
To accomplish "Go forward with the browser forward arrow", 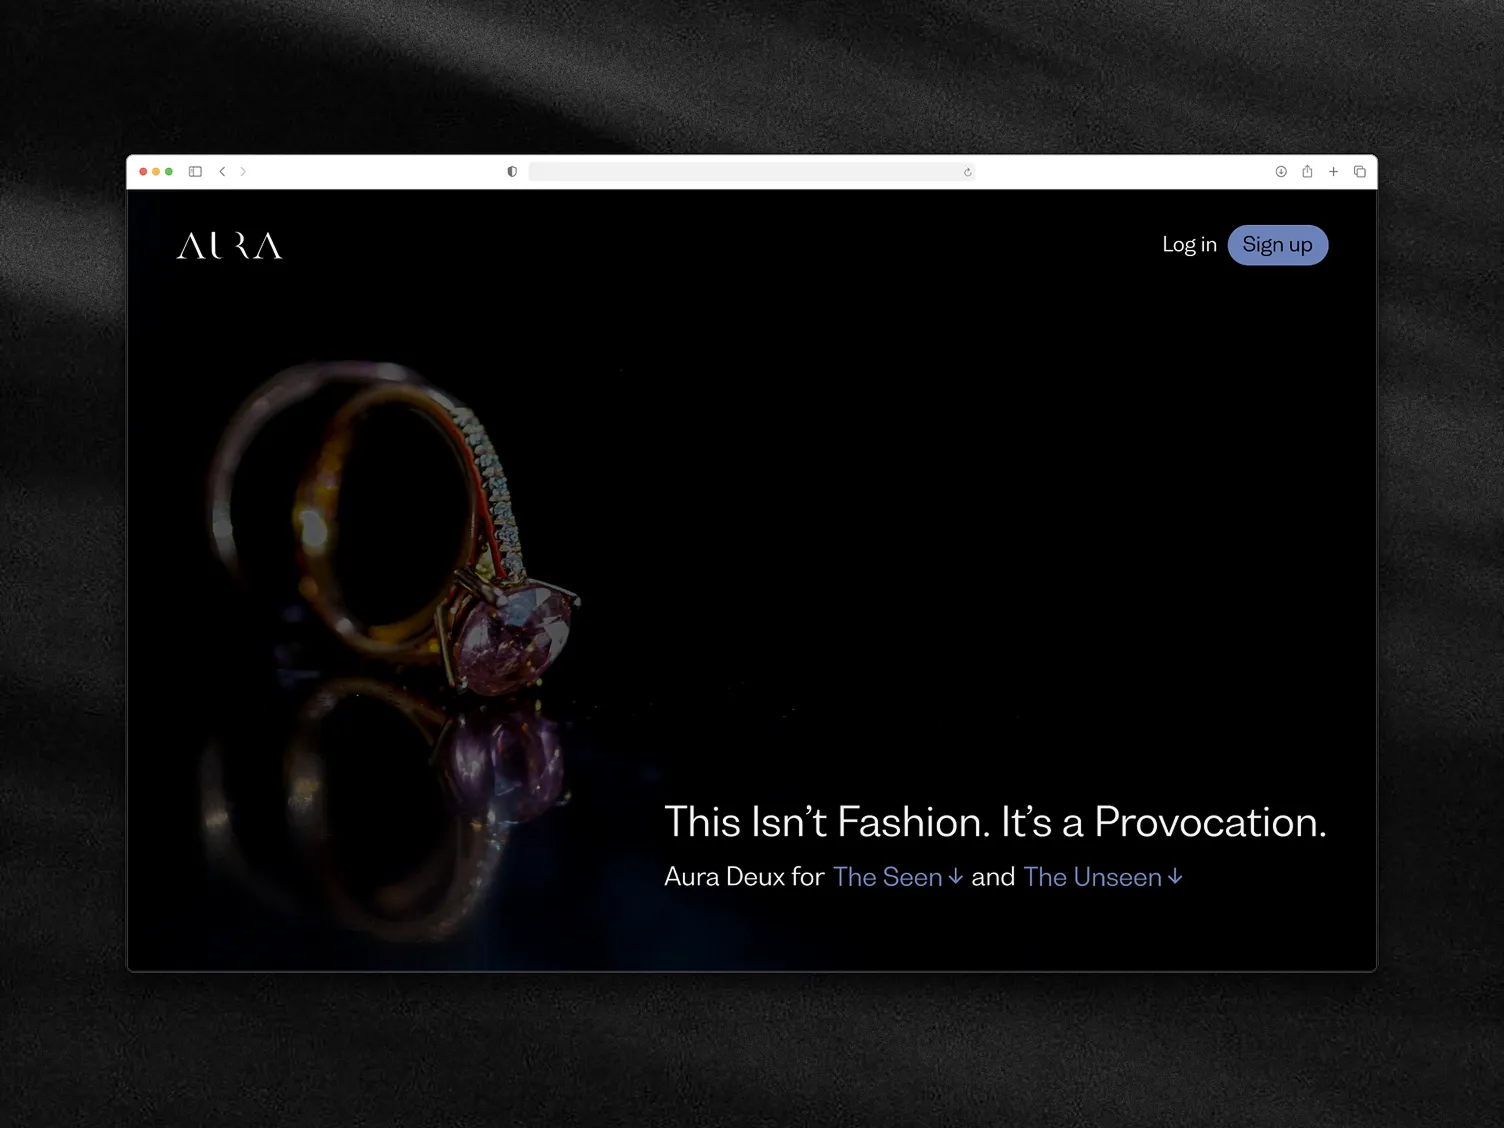I will 243,172.
